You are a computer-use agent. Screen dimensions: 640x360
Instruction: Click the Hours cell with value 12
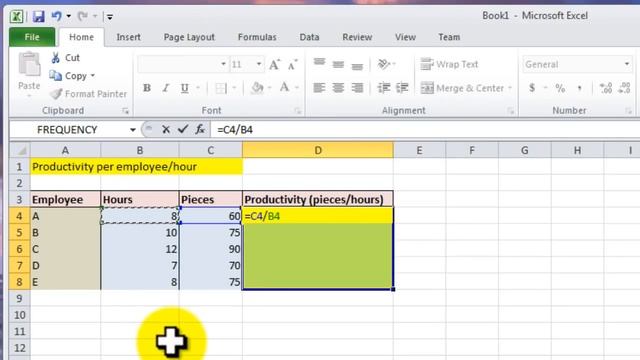(140, 249)
